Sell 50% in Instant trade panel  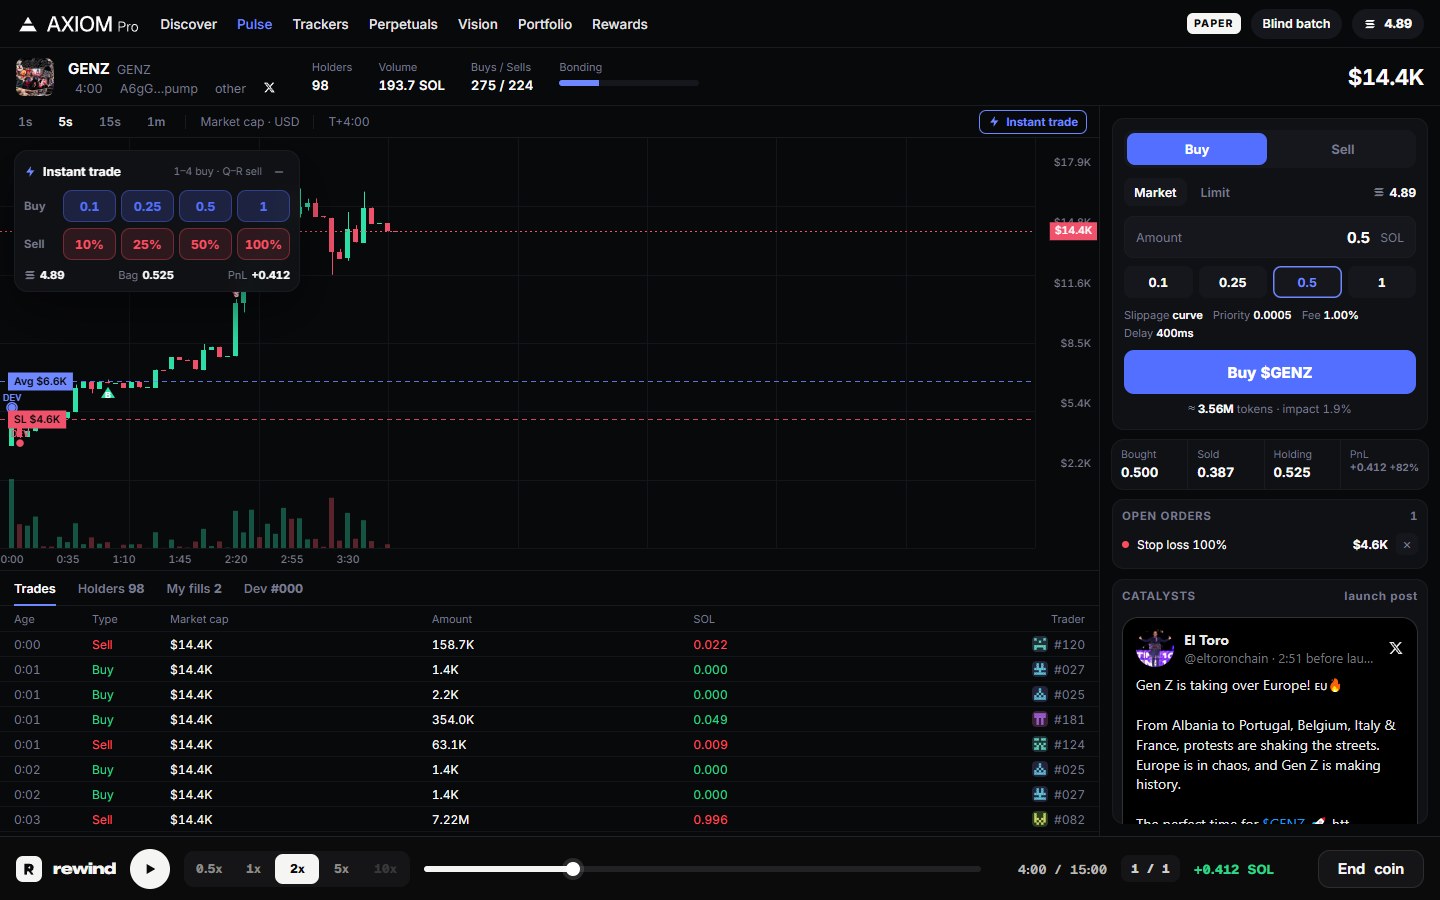click(x=205, y=244)
